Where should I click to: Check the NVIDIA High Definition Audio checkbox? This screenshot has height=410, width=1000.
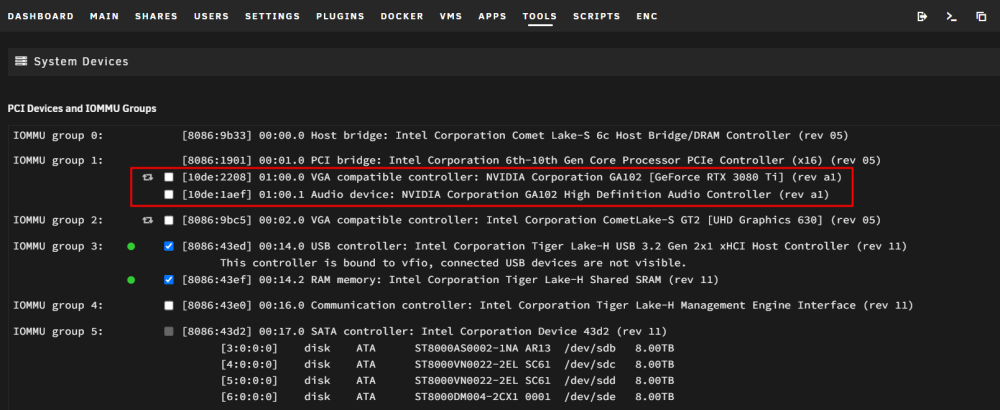168,194
